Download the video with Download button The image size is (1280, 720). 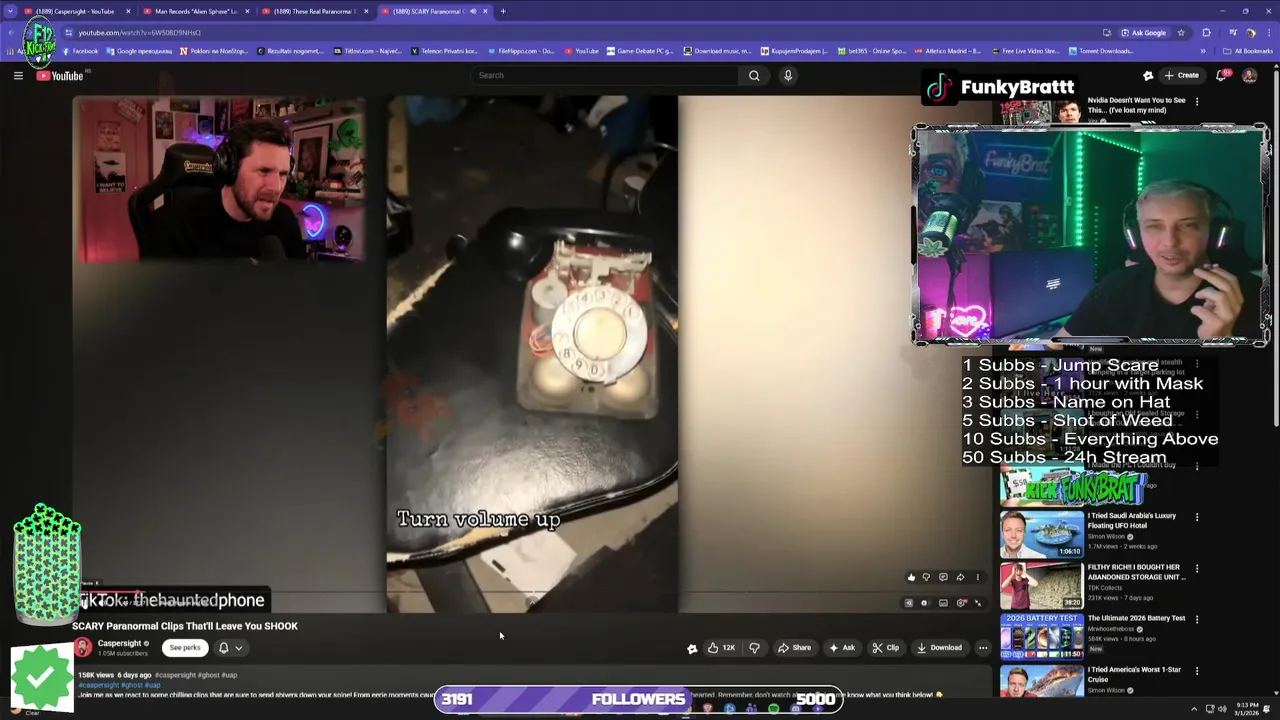(x=939, y=648)
